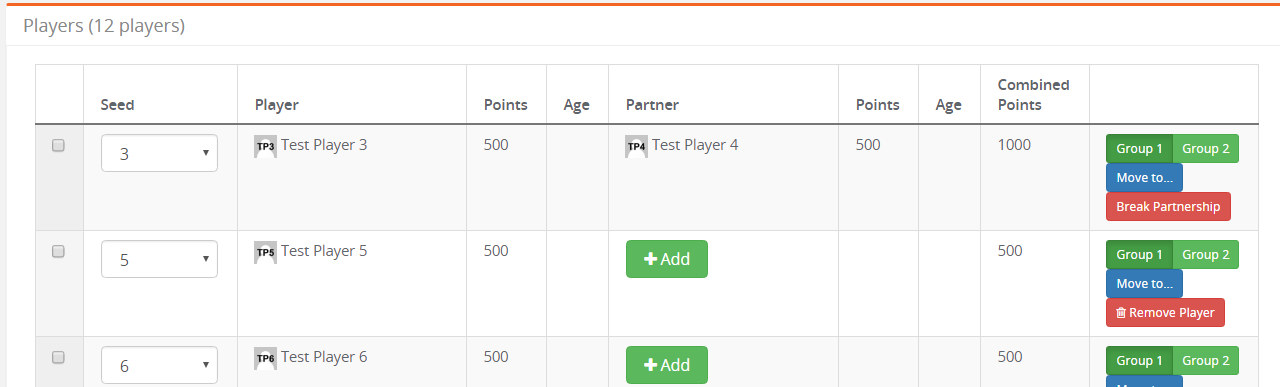Add a partner for Test Player 5

coord(666,259)
